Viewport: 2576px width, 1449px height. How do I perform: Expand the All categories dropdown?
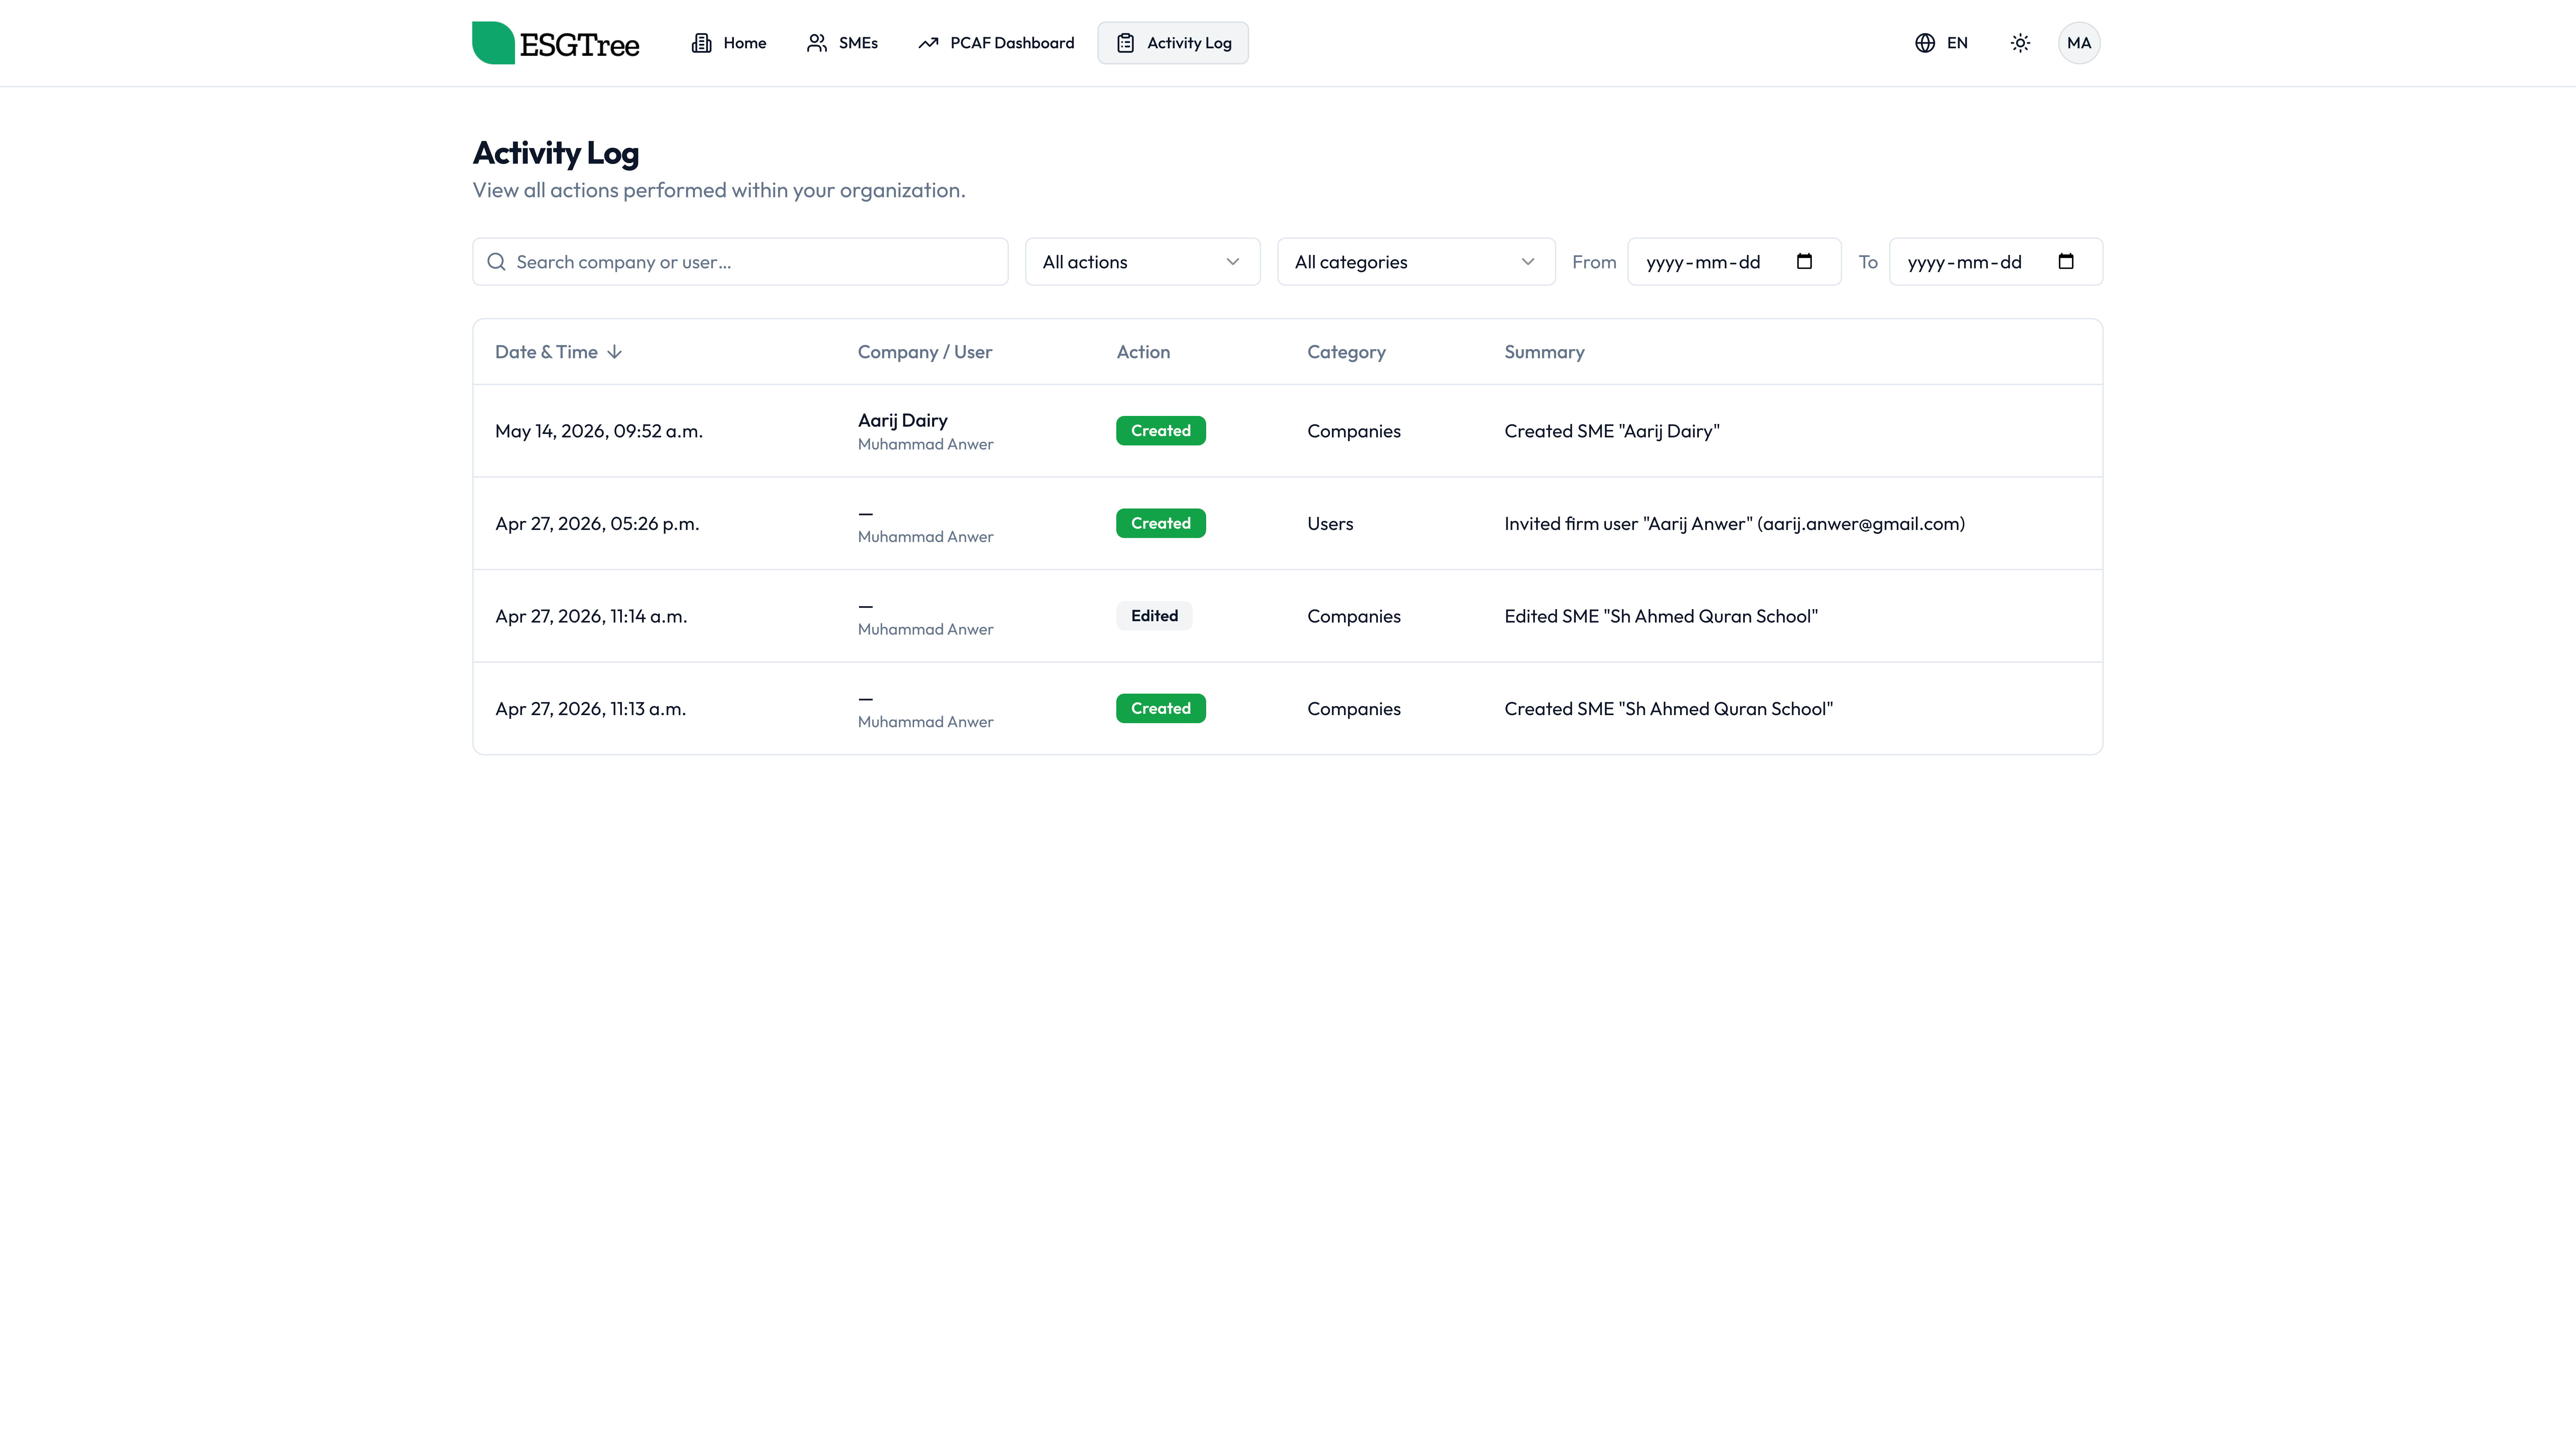pyautogui.click(x=1416, y=262)
